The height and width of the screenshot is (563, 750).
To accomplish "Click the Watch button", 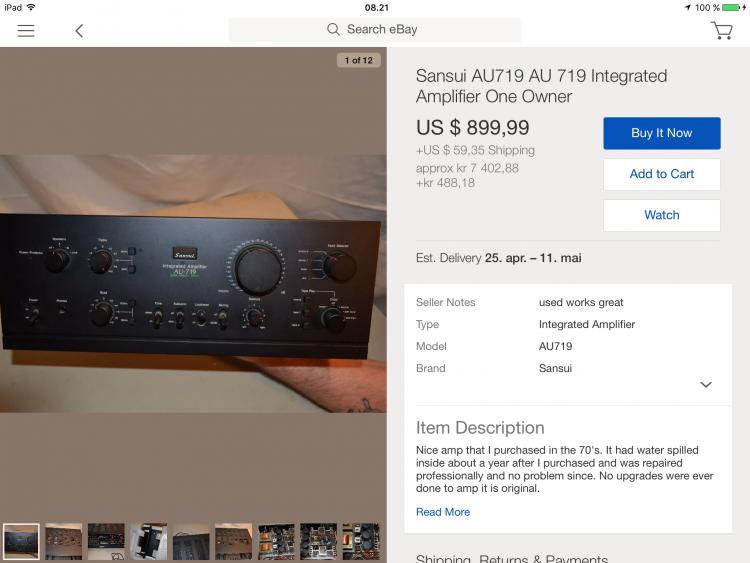I will 662,215.
